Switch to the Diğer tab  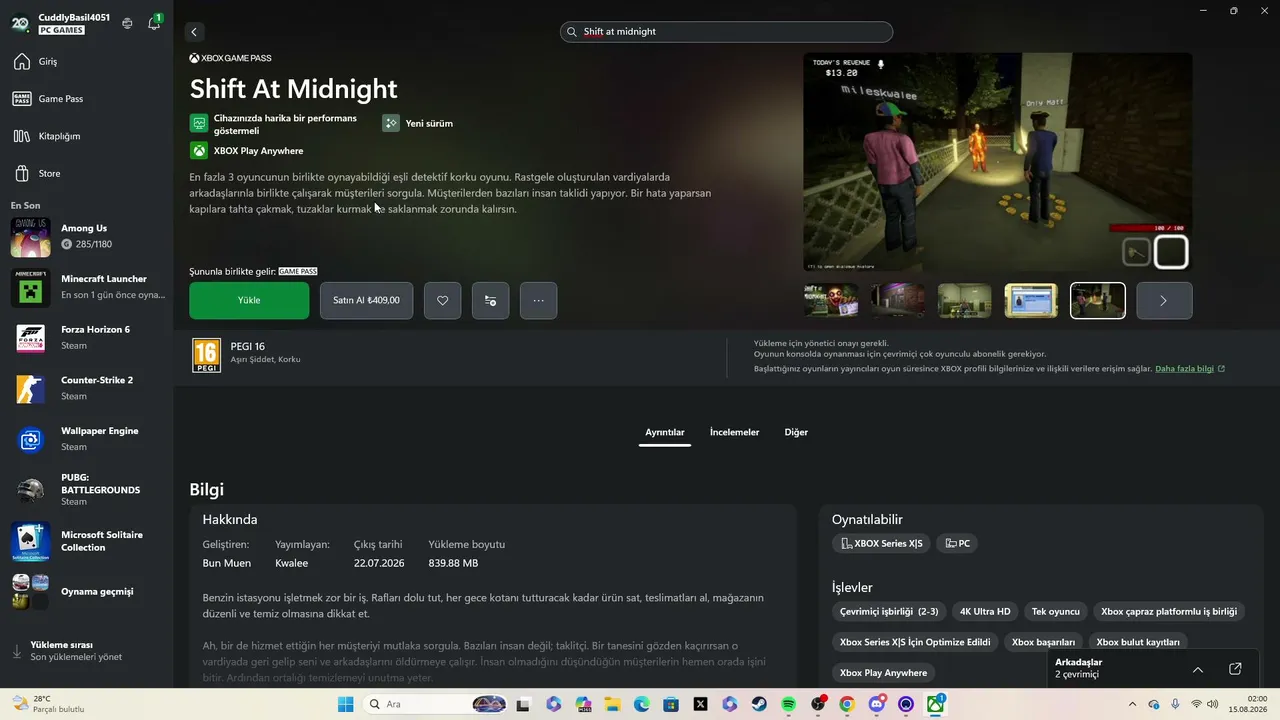[796, 432]
